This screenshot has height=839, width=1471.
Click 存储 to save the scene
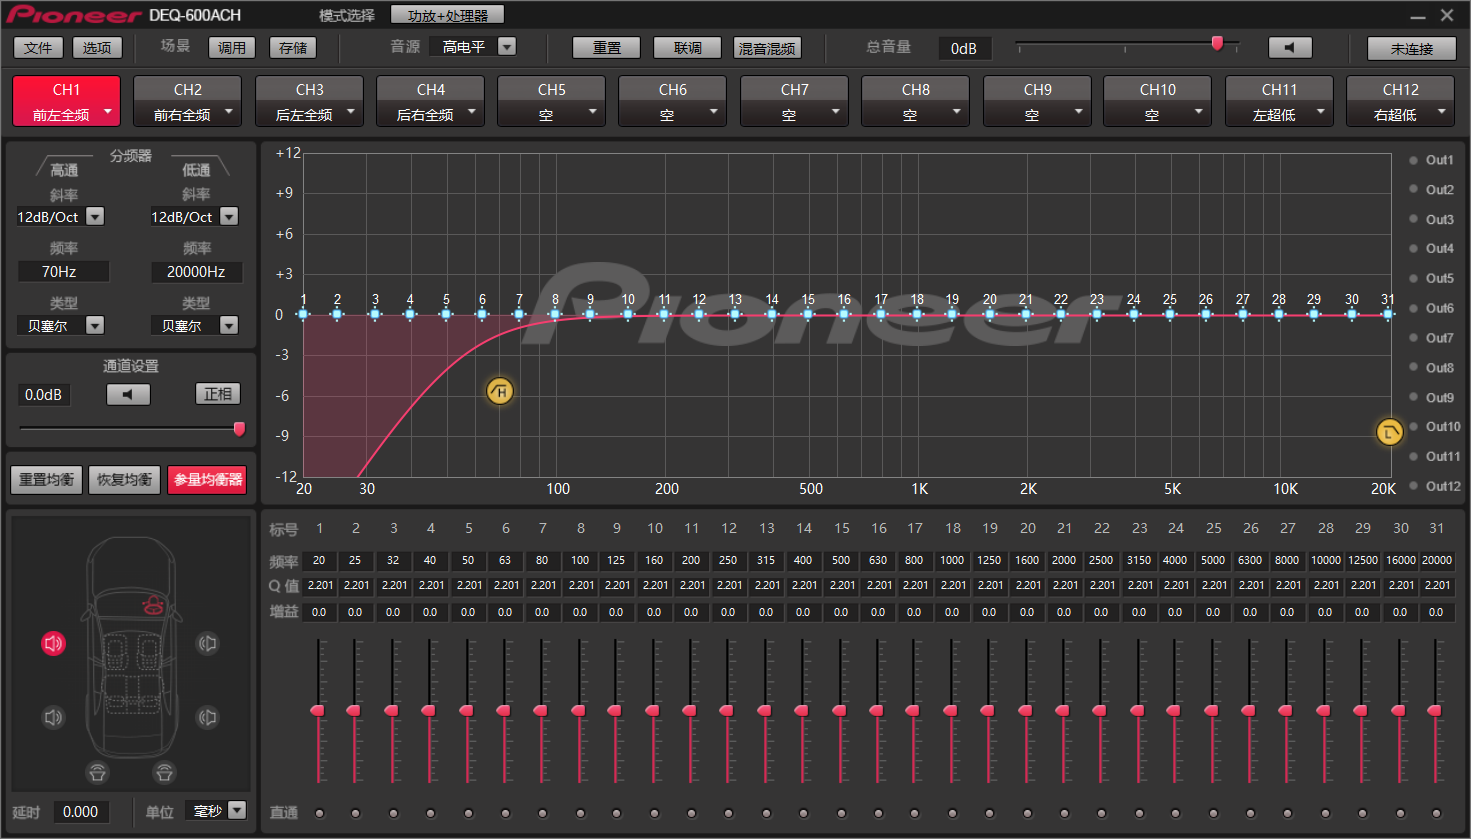293,48
